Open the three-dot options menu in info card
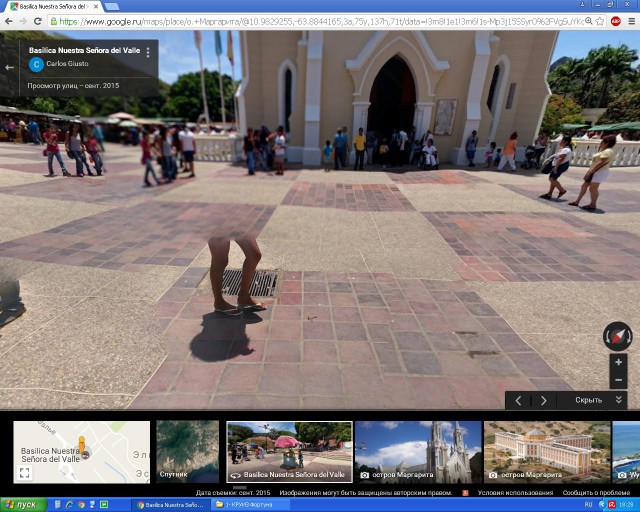Screen dimensions: 640x512 tap(148, 52)
